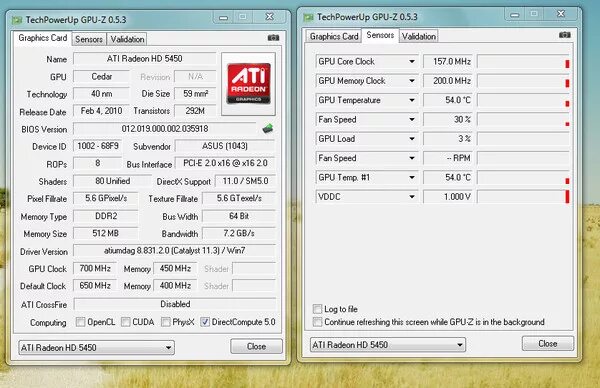Open the Fan Speed RPM sensor dropdown
Screen dimensions: 600x388
(x=412, y=158)
